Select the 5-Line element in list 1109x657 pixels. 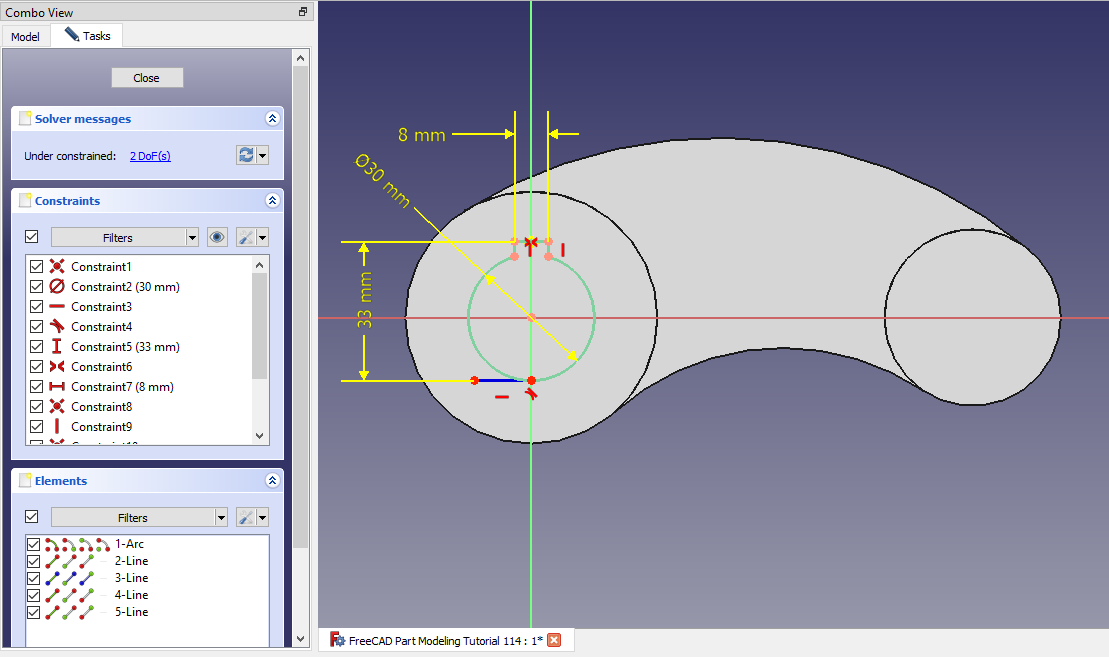131,612
